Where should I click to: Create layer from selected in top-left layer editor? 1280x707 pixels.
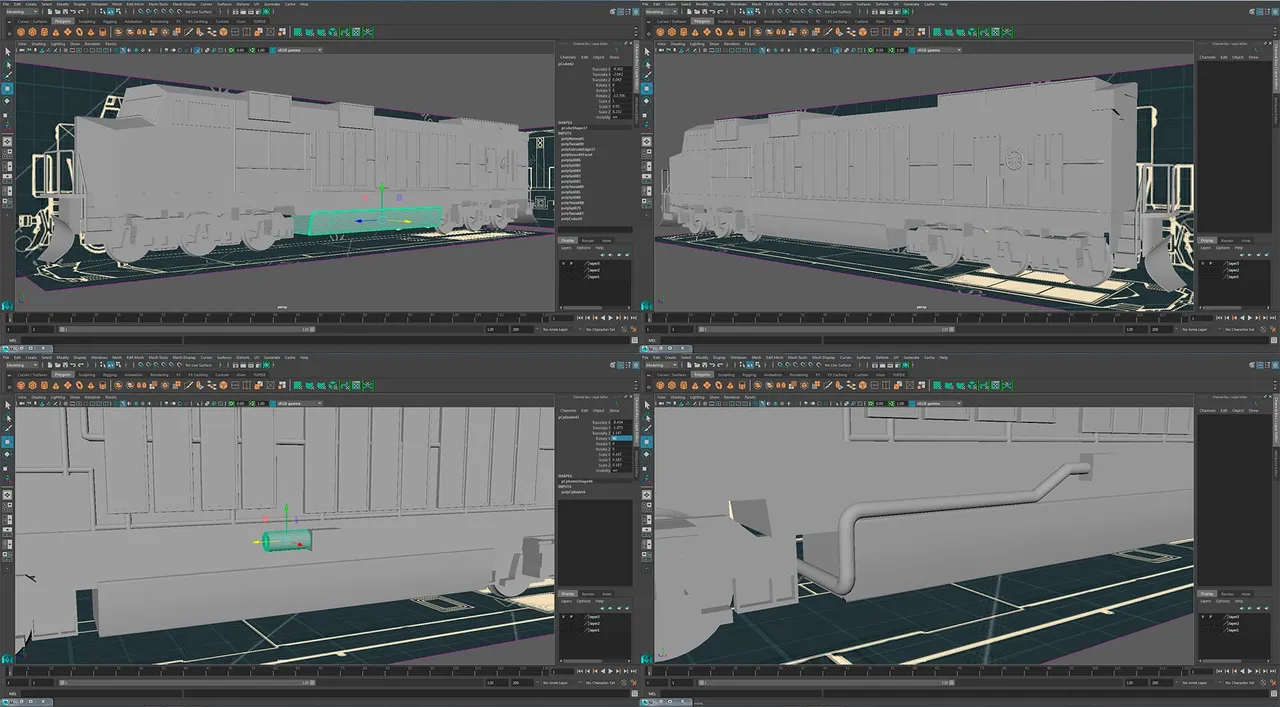tap(627, 255)
